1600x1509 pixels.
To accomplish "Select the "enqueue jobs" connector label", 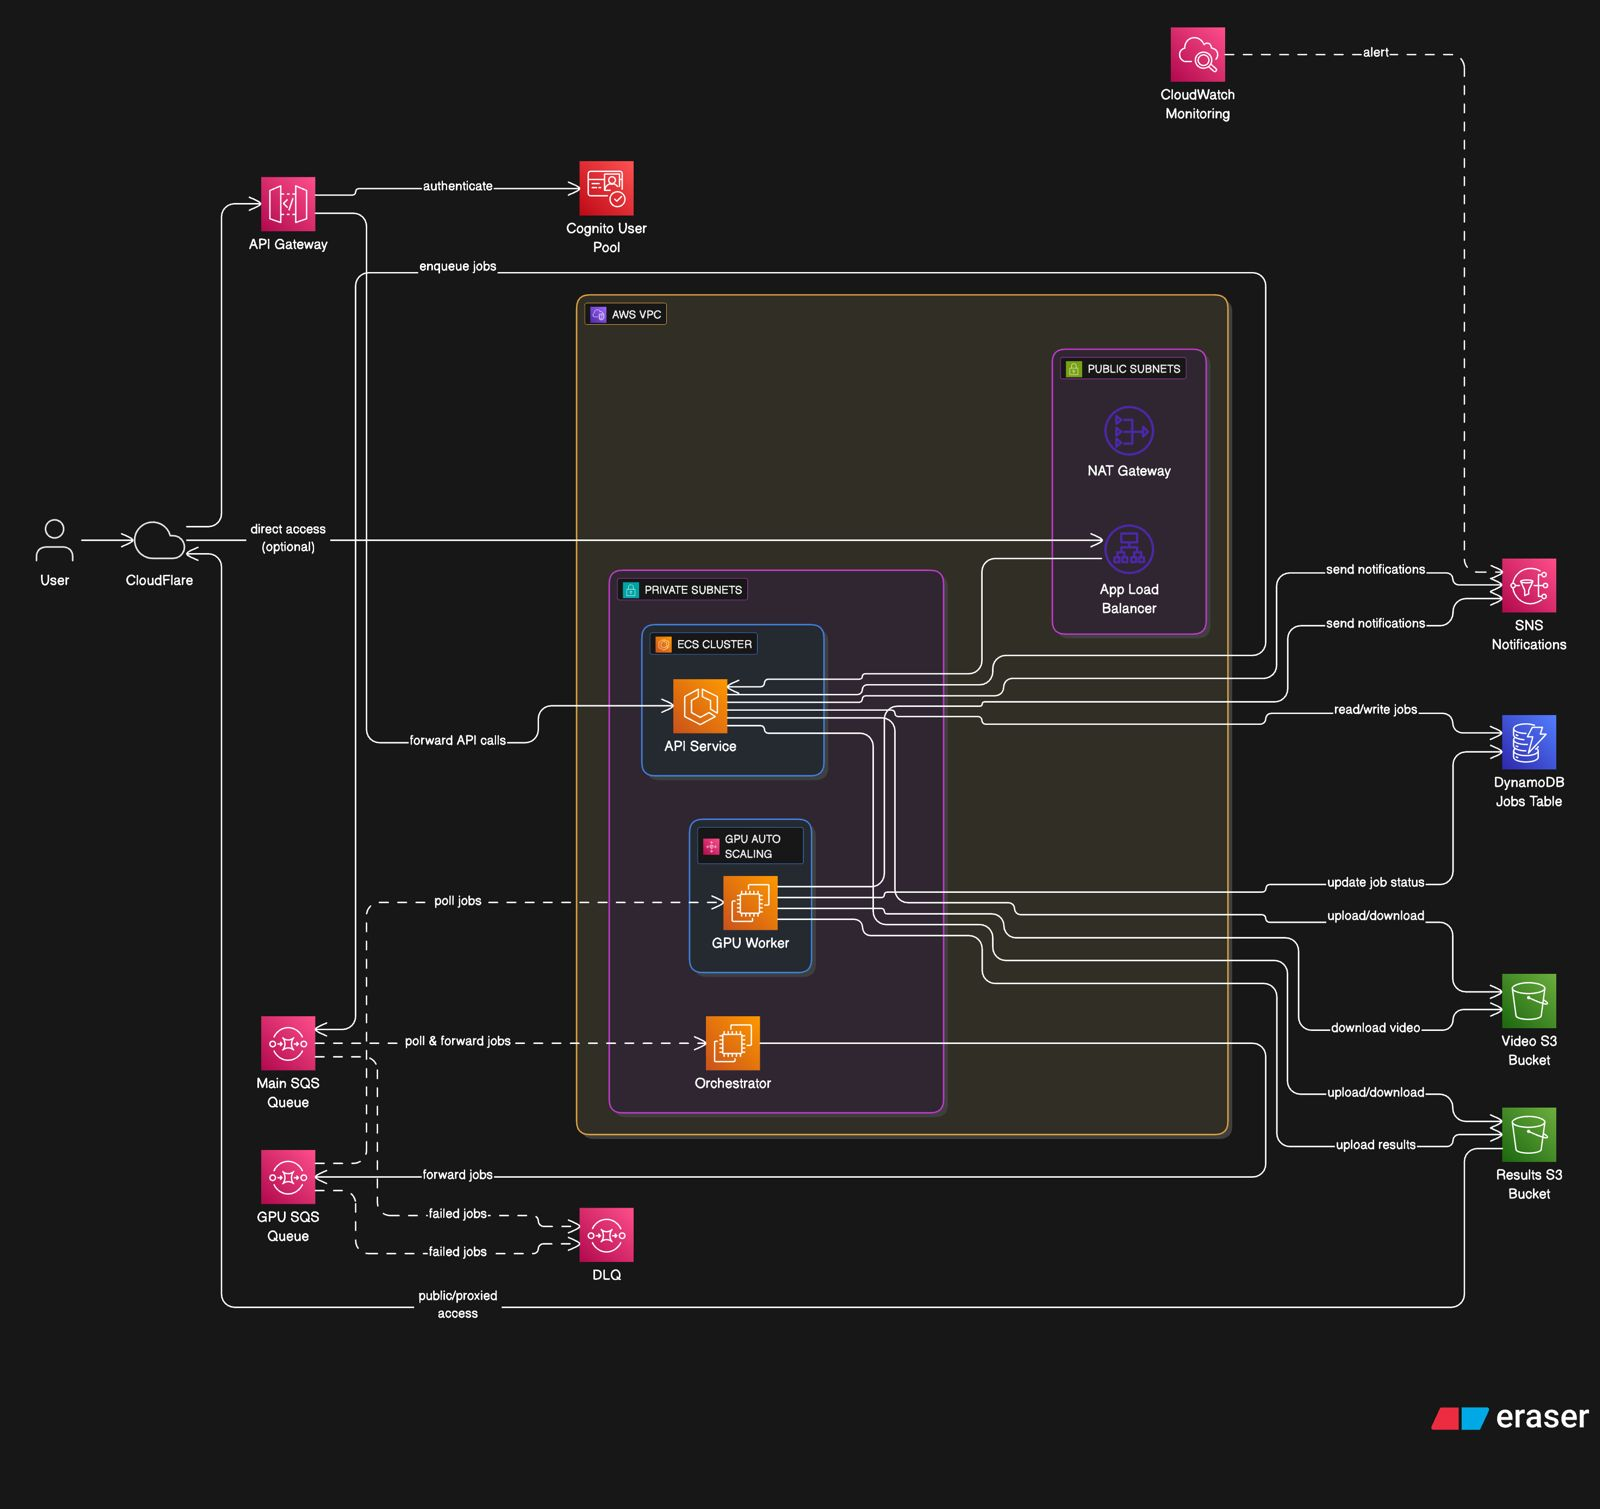I will coord(458,266).
